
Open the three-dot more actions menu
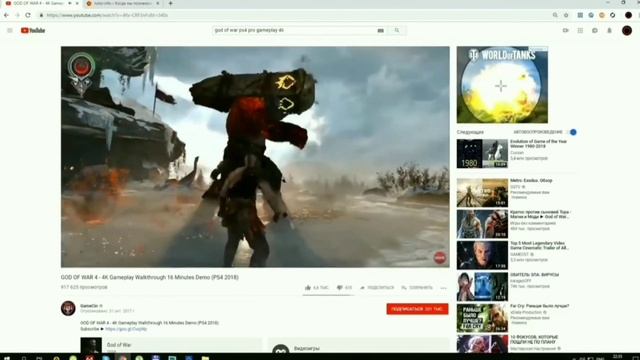point(443,288)
